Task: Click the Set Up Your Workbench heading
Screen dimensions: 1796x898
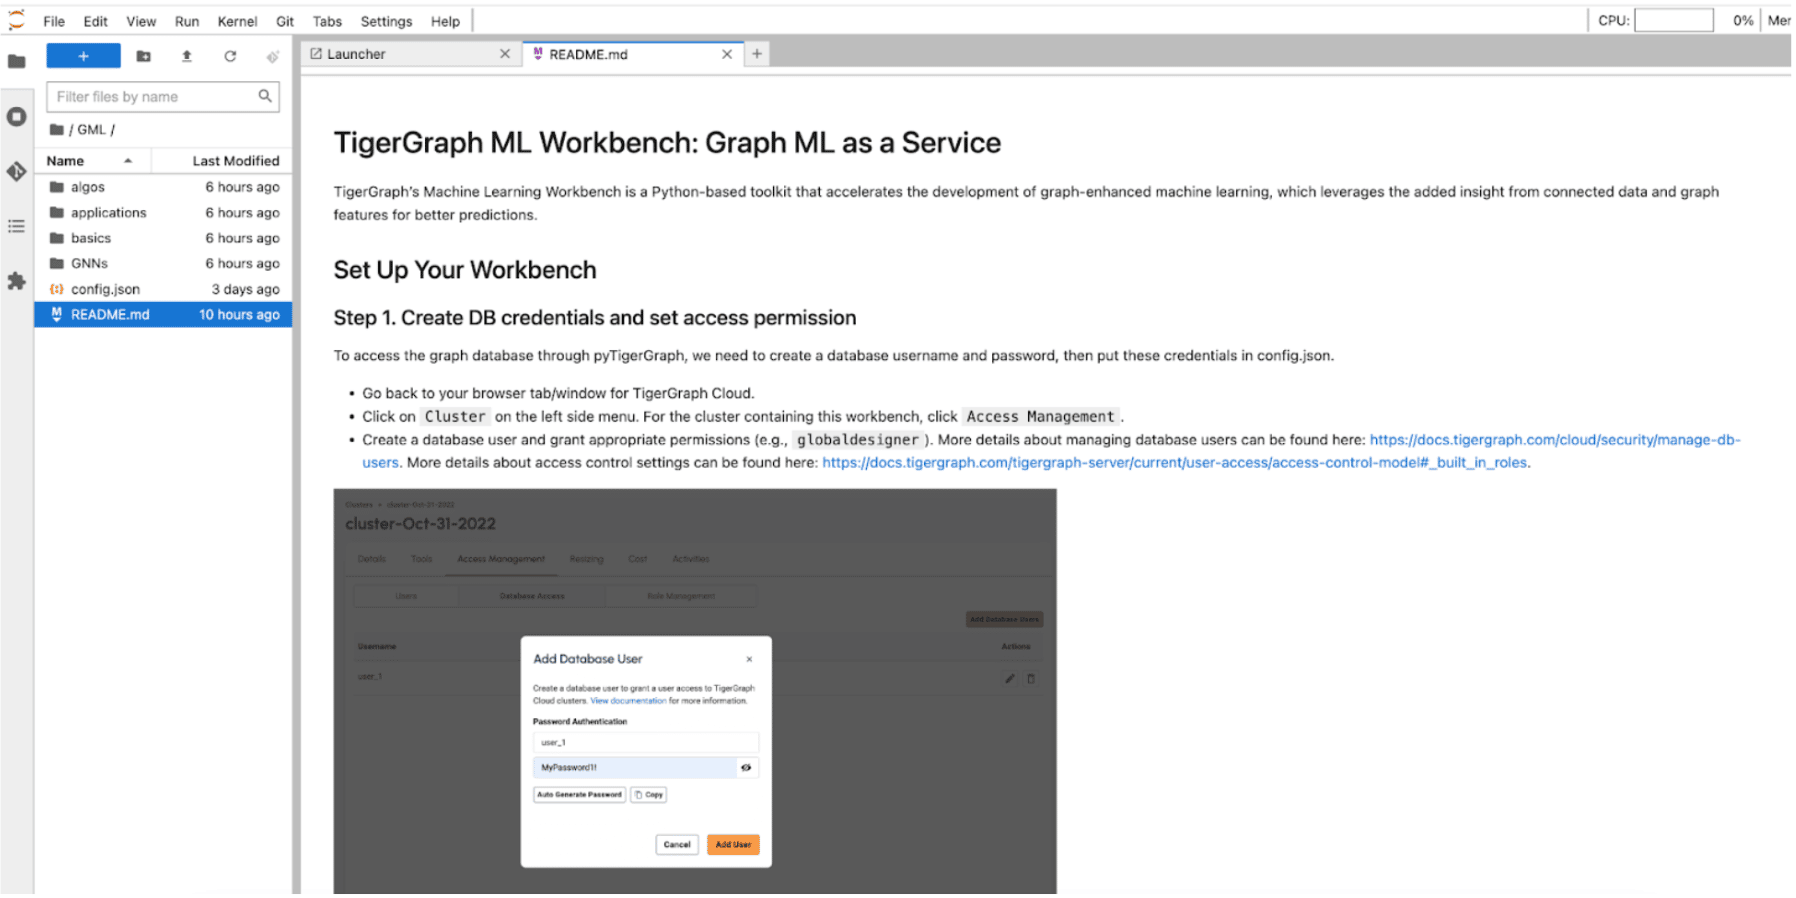Action: click(x=465, y=270)
